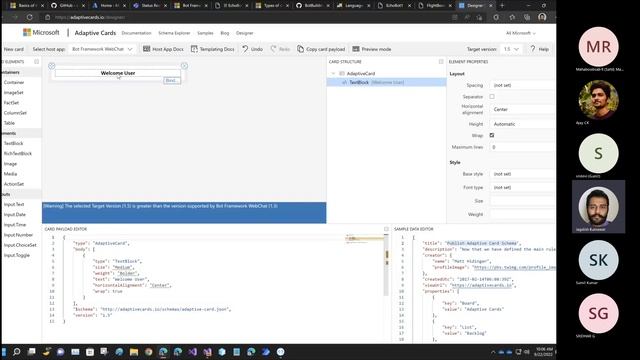This screenshot has height=360, width=640.
Task: Open the Documentation nav link
Action: (x=136, y=33)
